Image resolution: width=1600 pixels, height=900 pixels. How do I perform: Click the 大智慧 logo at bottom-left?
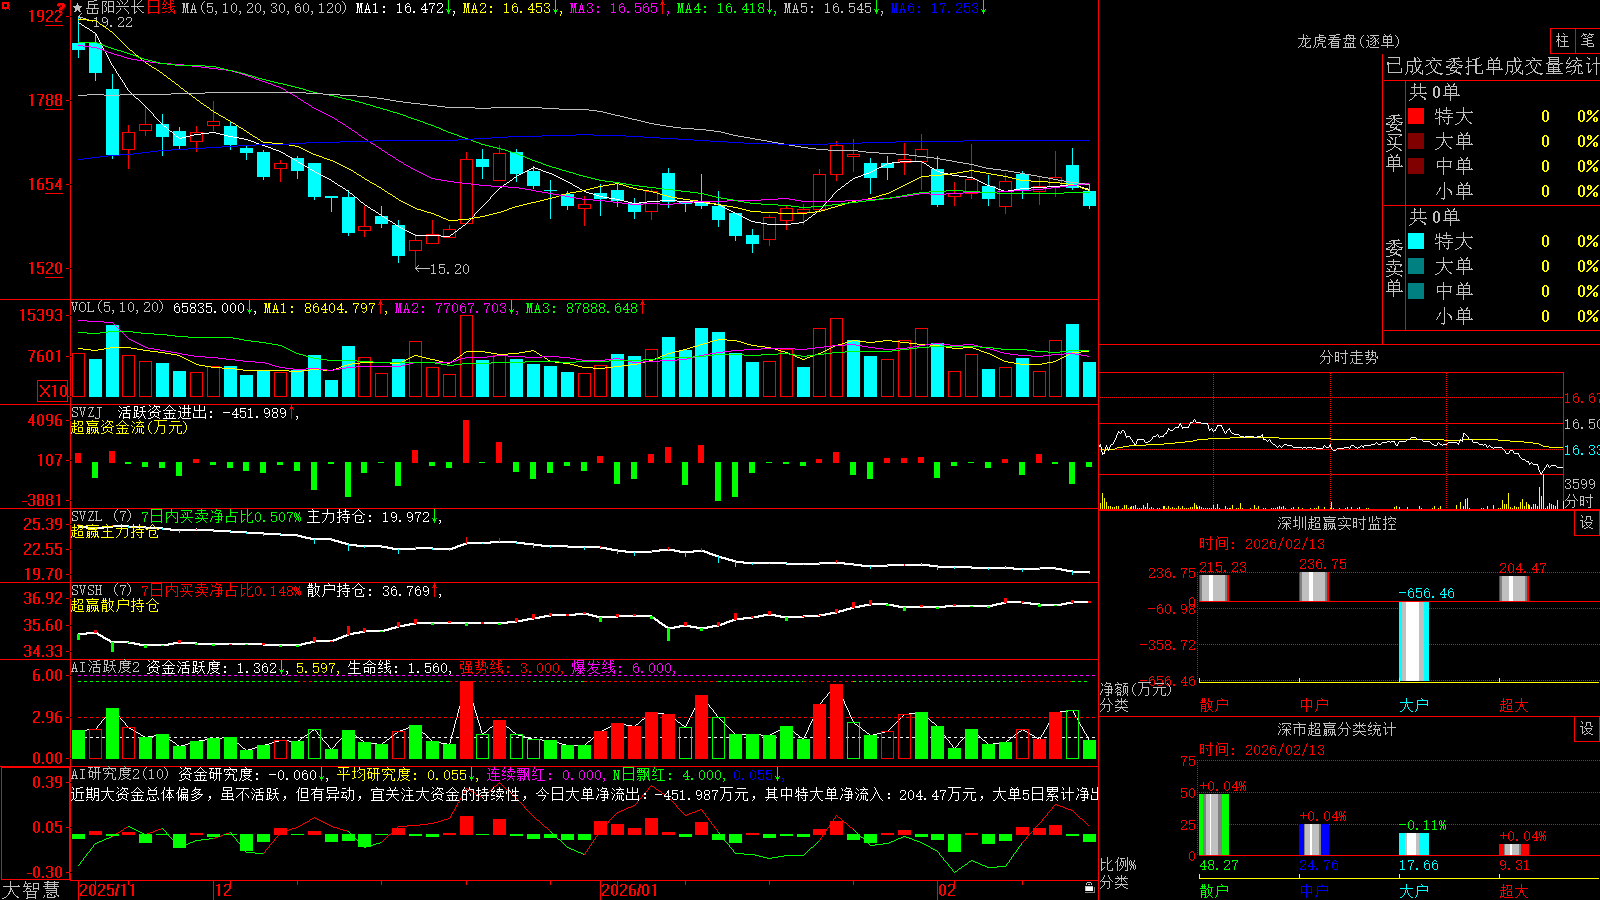tap(32, 889)
